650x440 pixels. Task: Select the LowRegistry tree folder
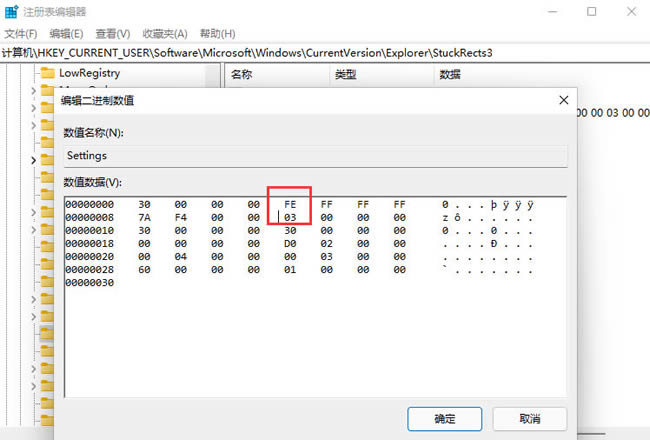pos(89,73)
